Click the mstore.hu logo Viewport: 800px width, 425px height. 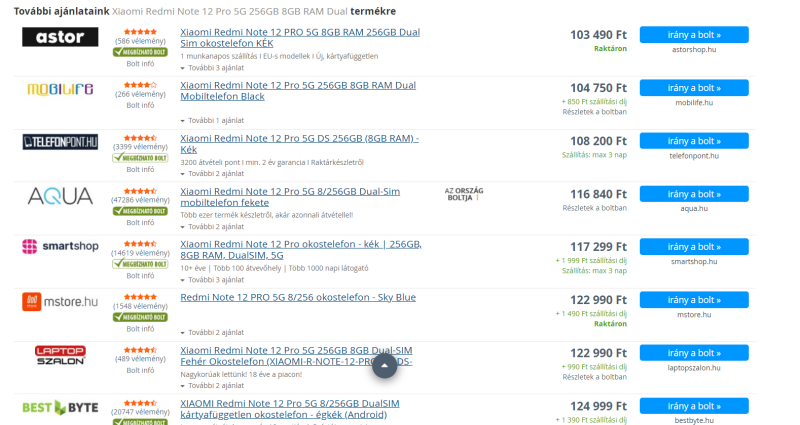click(60, 302)
